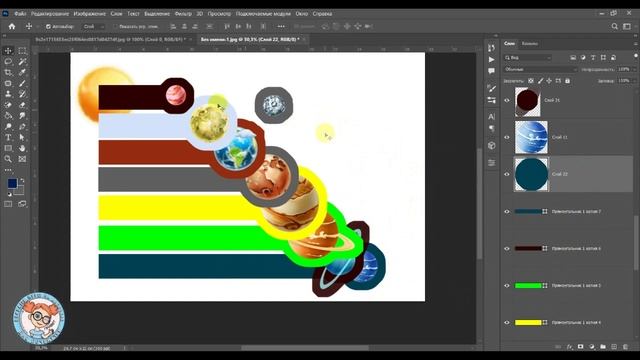Open the Окно menu
The height and width of the screenshot is (360, 640).
pos(302,13)
